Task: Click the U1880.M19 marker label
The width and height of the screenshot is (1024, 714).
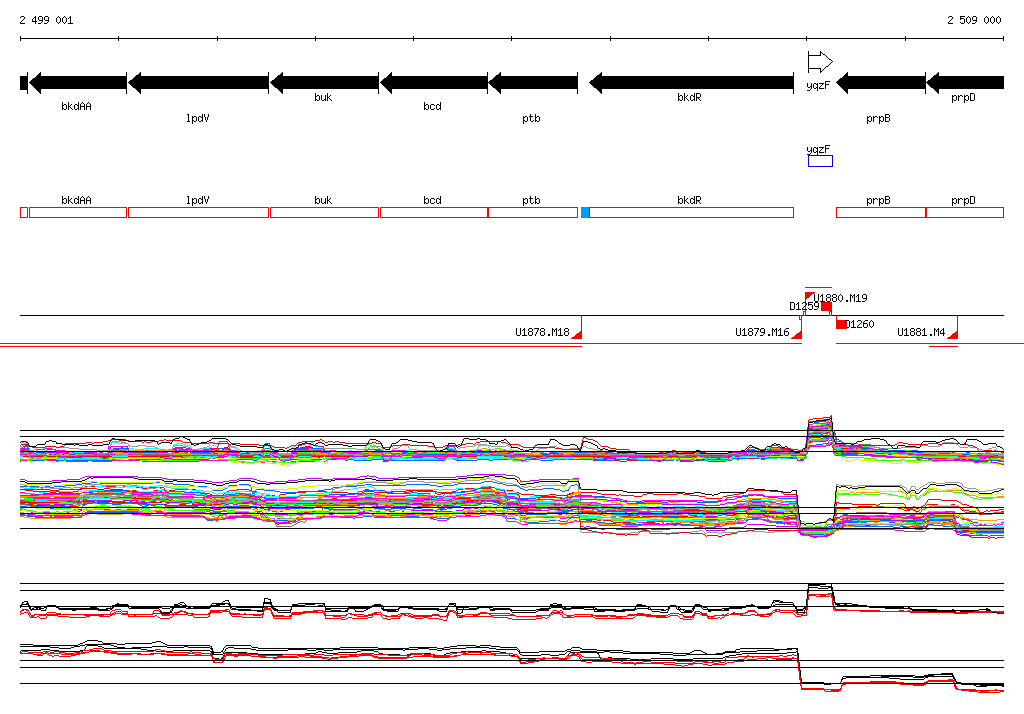Action: (841, 298)
